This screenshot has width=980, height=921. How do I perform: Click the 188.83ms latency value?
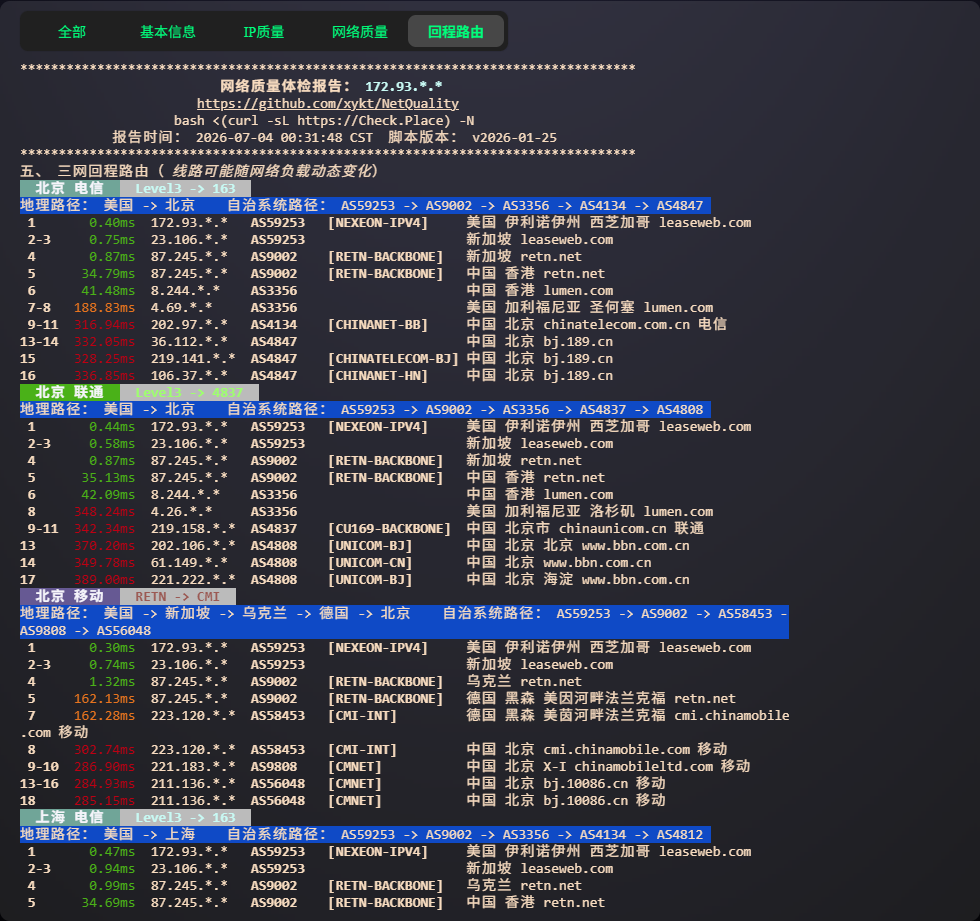104,307
